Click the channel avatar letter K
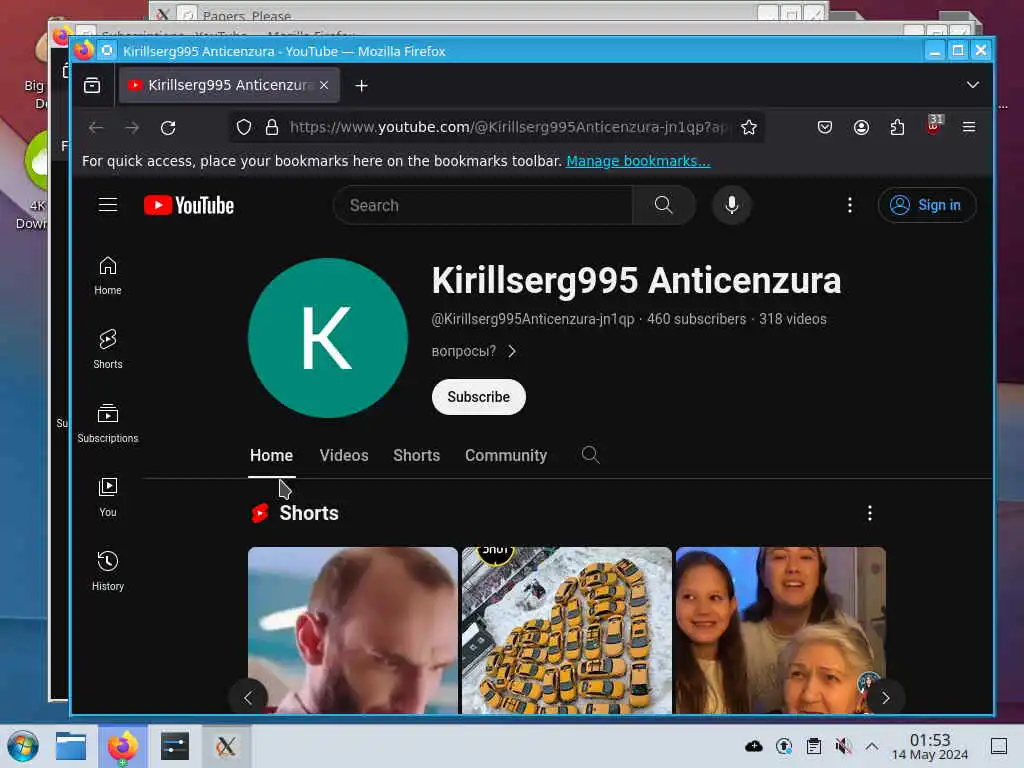The width and height of the screenshot is (1024, 768). [x=328, y=338]
